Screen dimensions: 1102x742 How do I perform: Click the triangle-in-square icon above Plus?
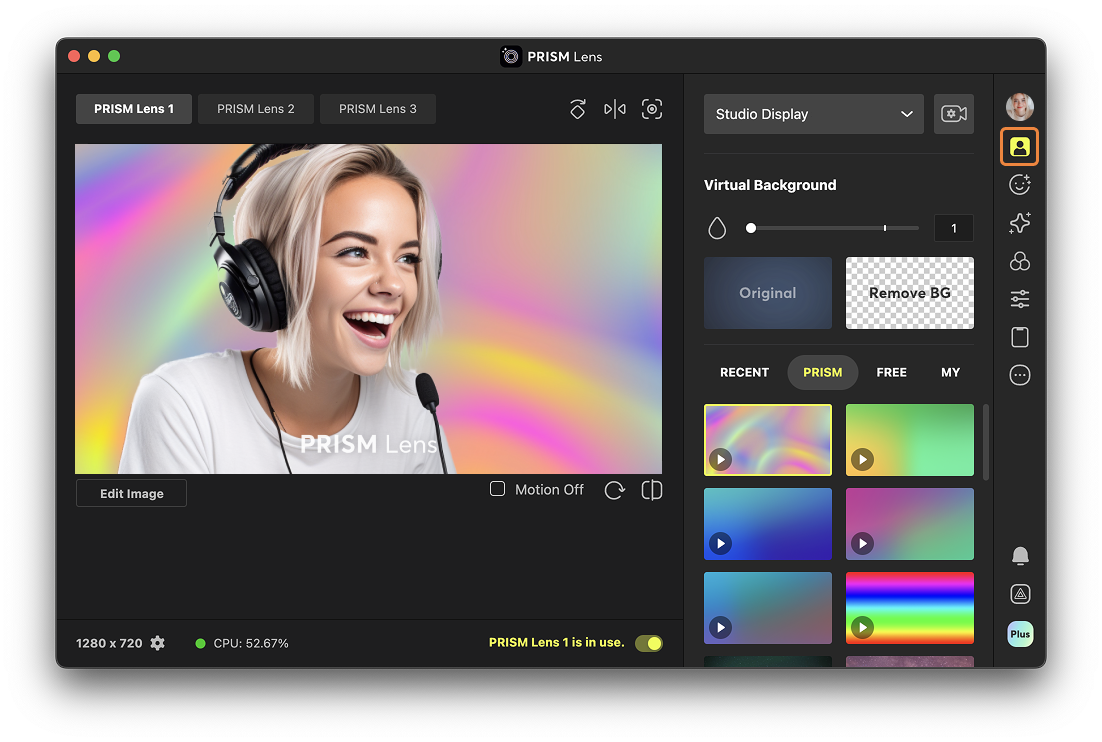click(x=1020, y=594)
